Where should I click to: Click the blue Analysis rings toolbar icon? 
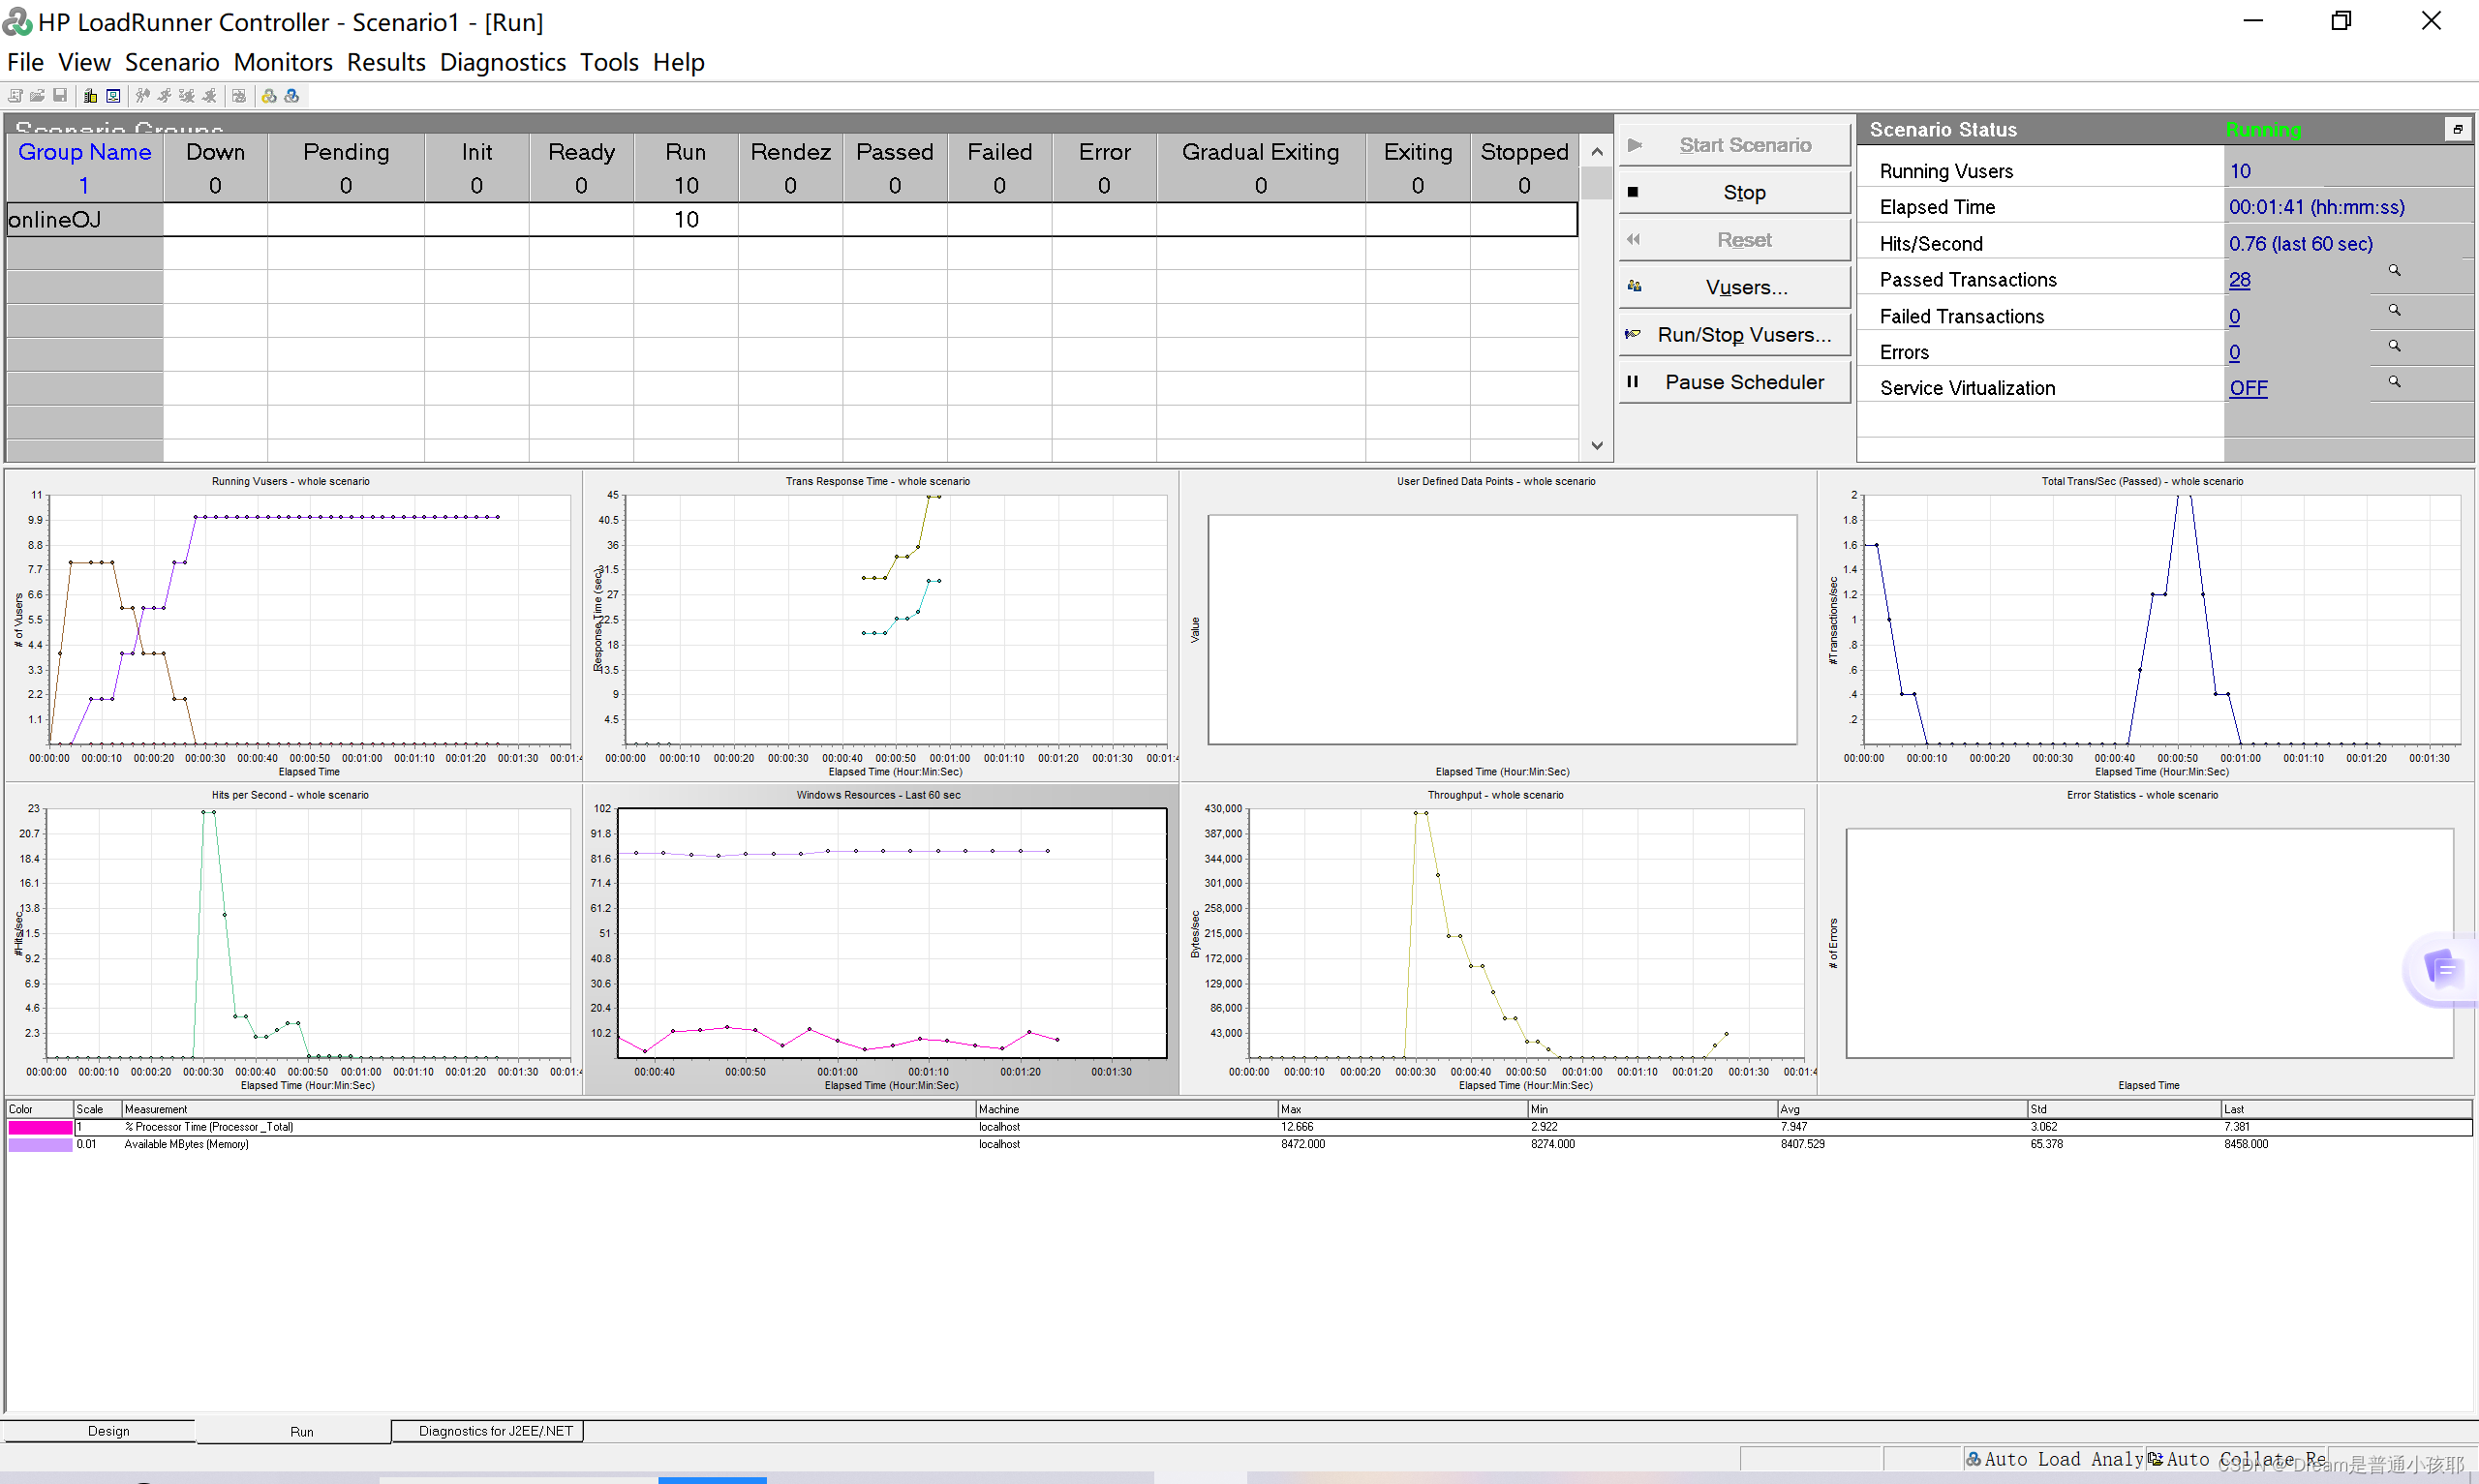pos(291,96)
